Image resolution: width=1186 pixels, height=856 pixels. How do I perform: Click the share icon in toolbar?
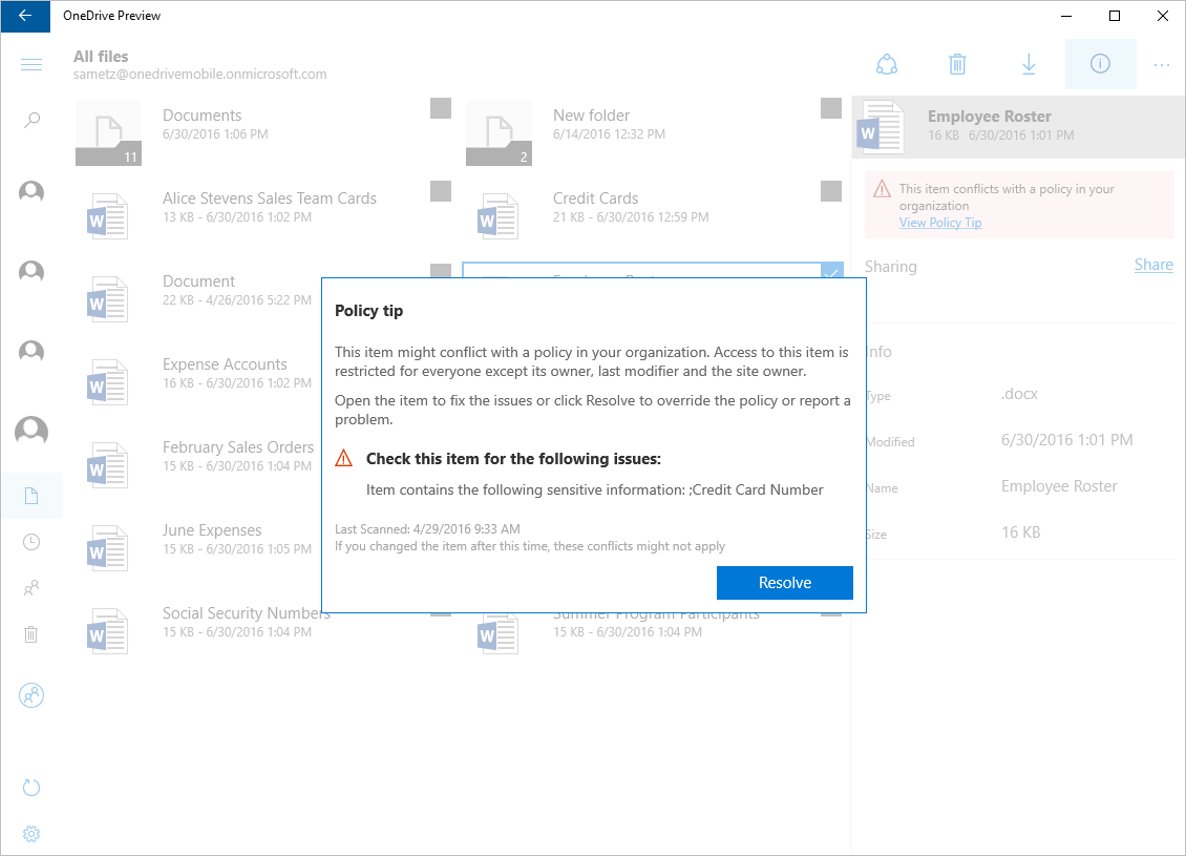pos(886,64)
